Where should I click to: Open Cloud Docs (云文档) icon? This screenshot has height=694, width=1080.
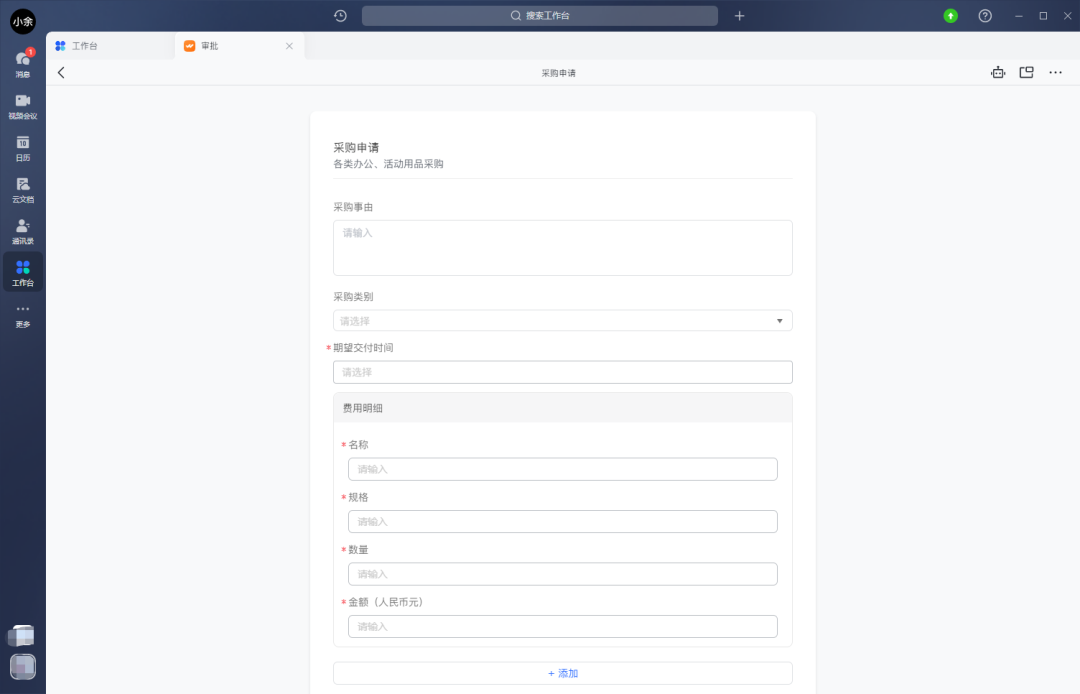[22, 189]
